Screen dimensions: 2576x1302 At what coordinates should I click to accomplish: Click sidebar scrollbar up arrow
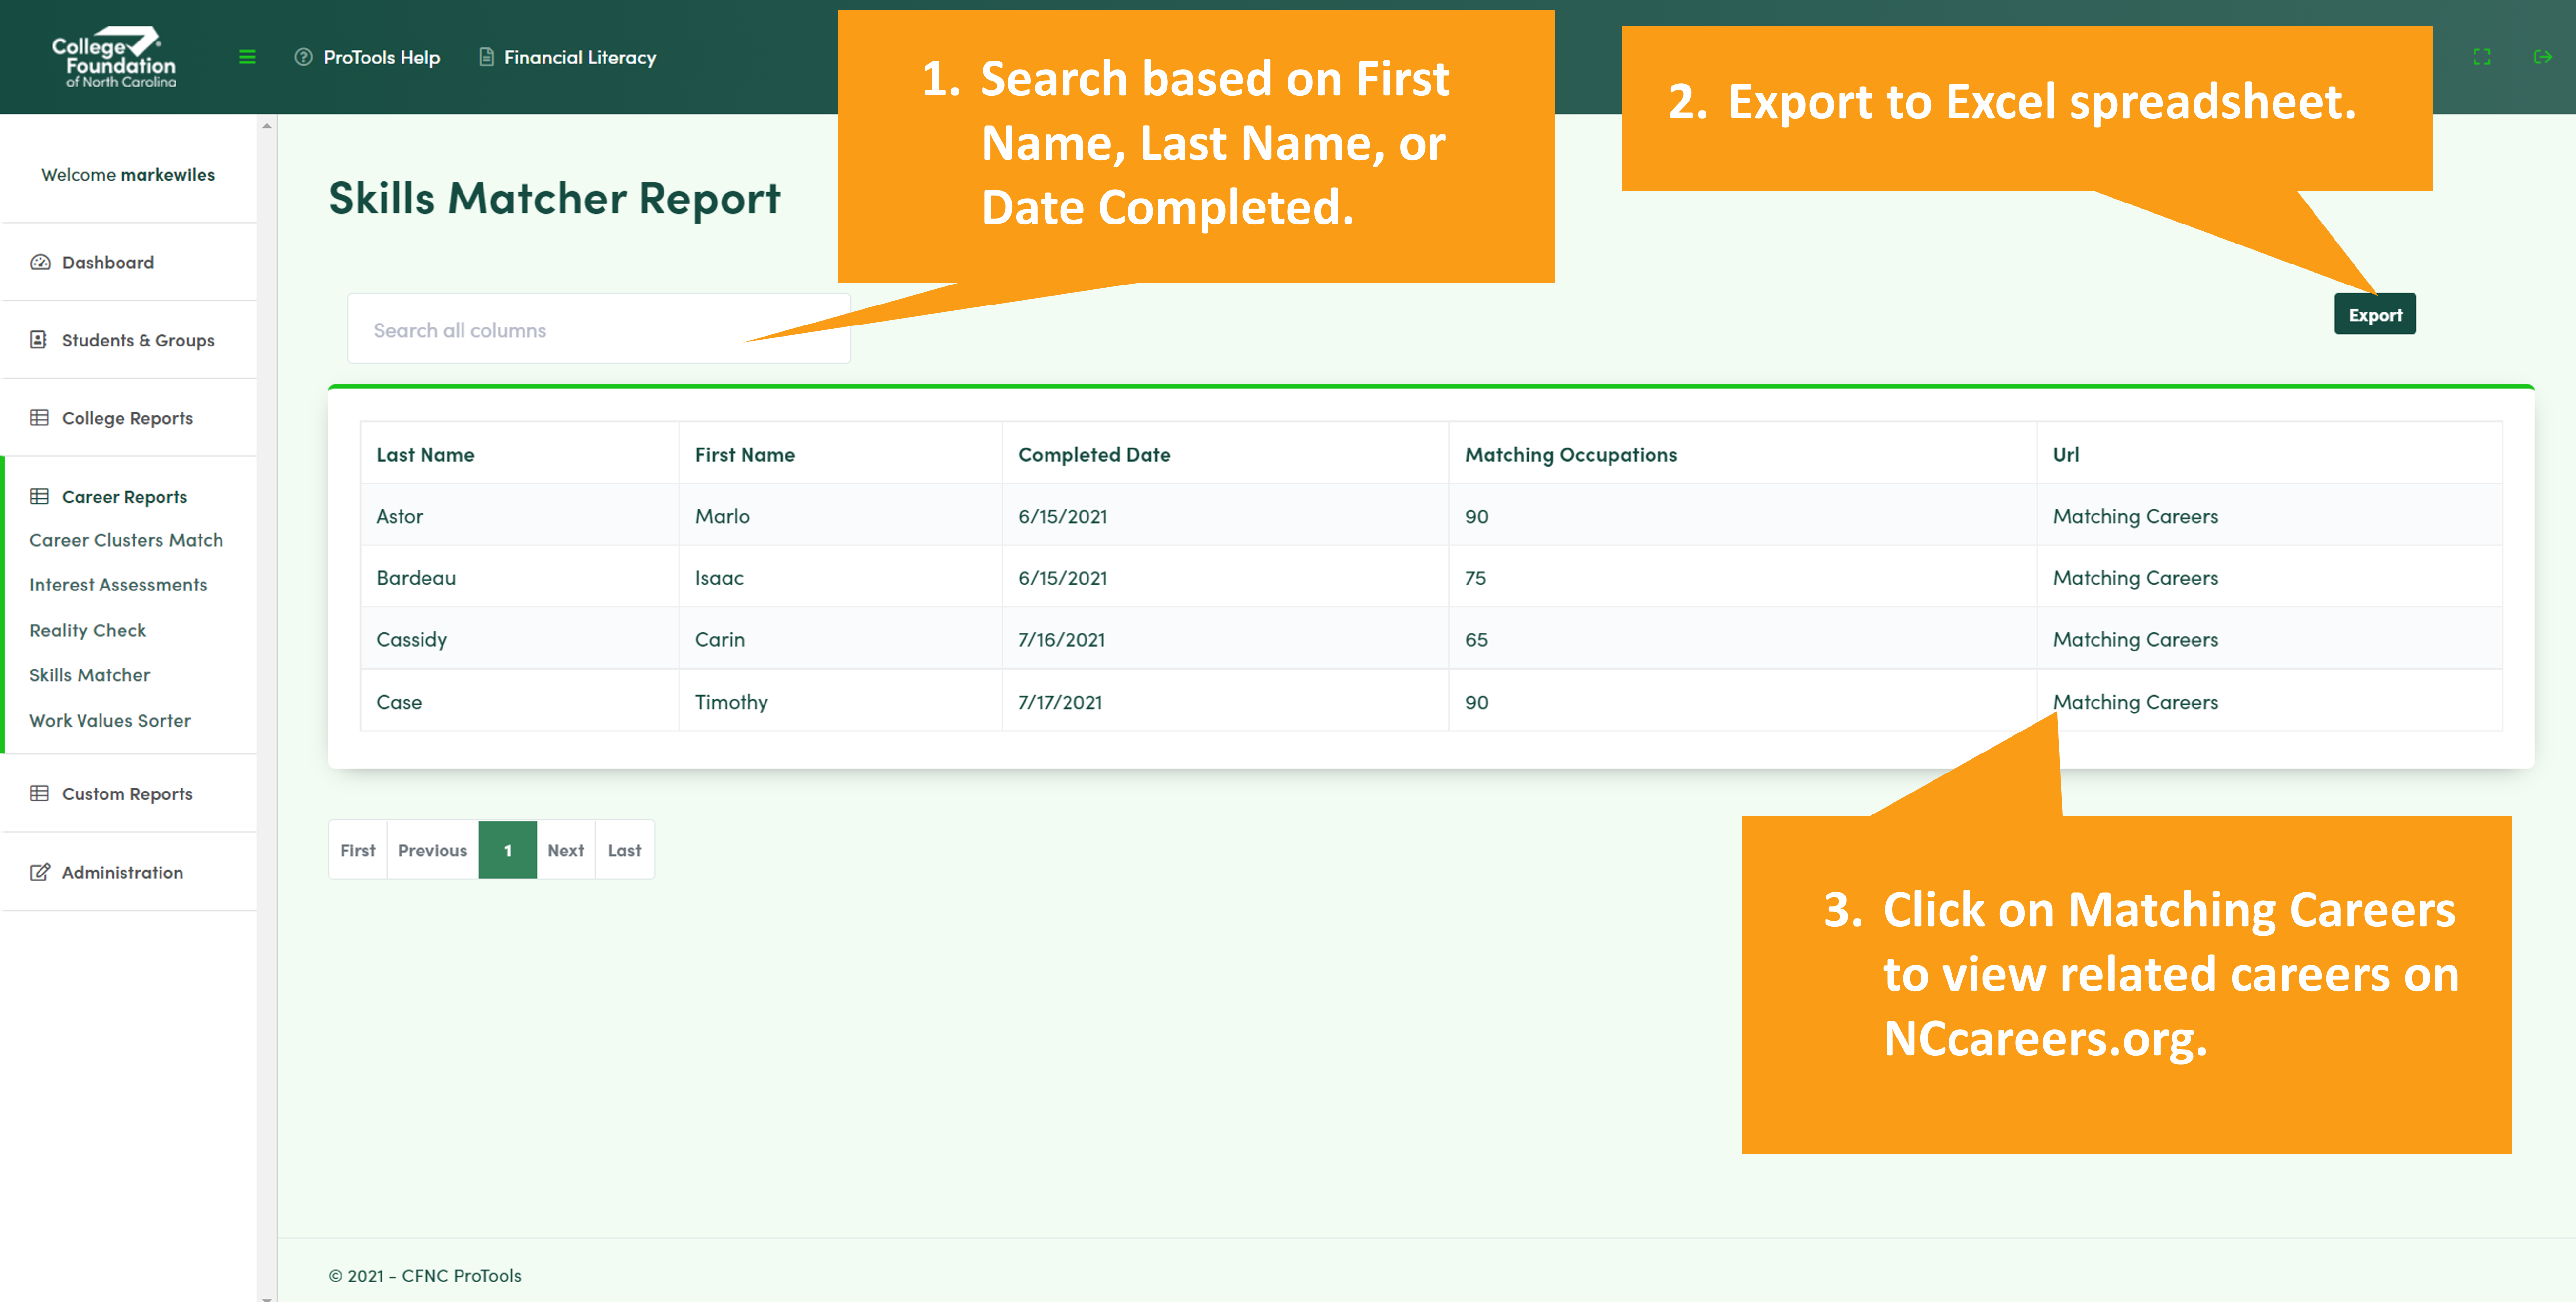click(266, 125)
